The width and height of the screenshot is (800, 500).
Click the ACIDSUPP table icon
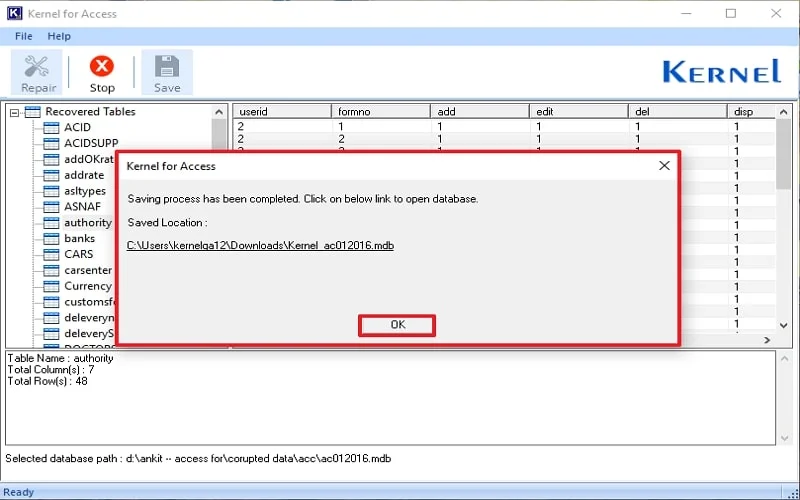(51, 143)
